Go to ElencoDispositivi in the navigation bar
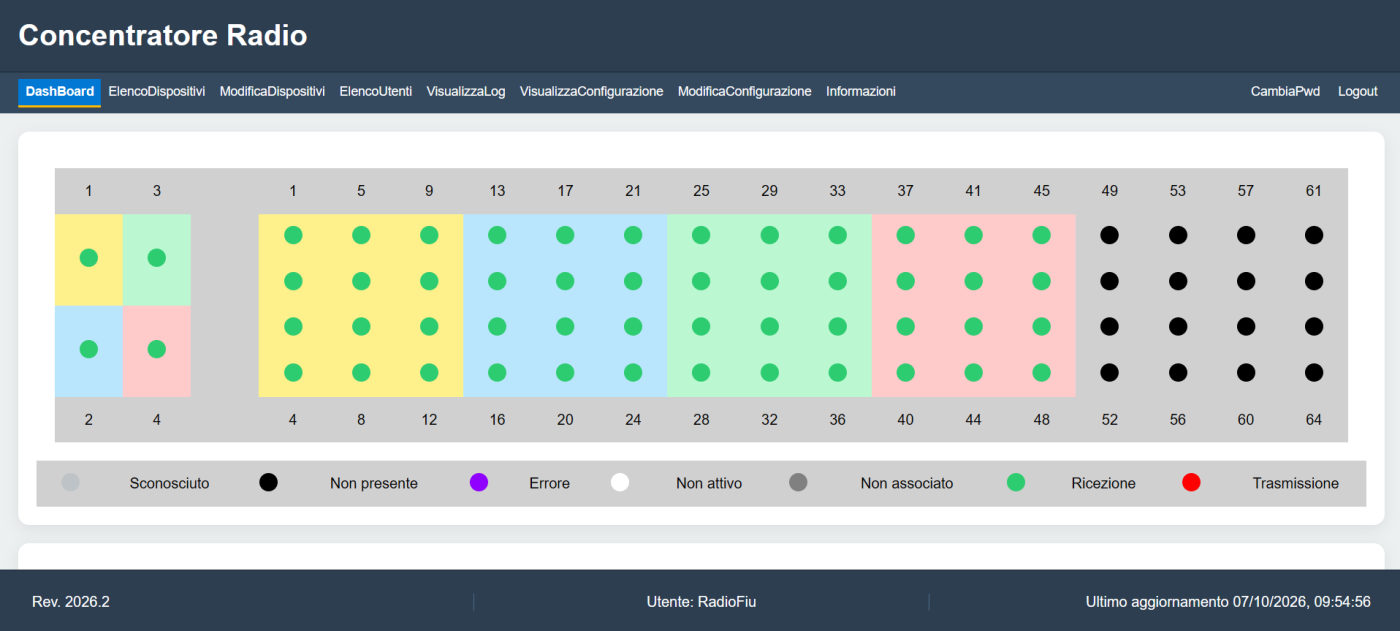Viewport: 1400px width, 631px height. click(x=157, y=92)
